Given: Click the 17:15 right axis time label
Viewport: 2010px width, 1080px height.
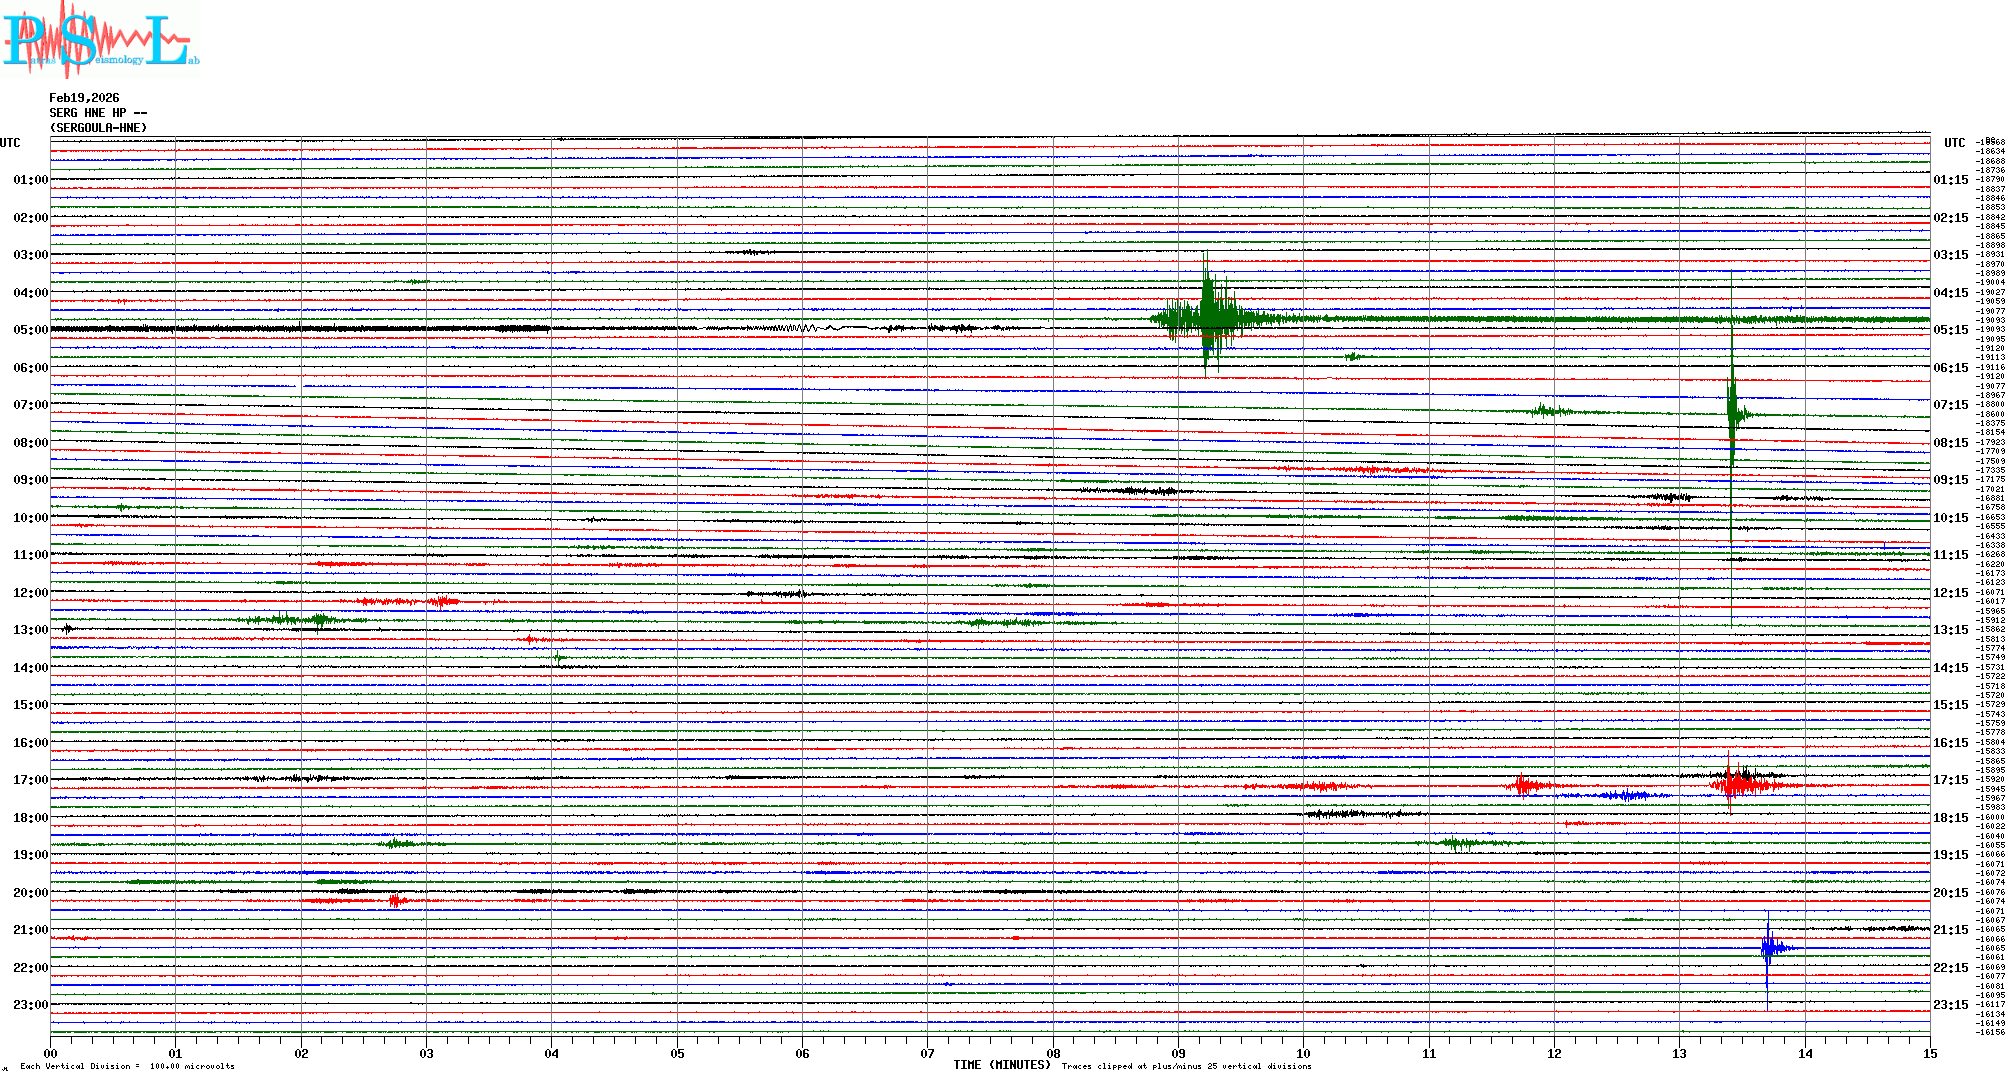Looking at the screenshot, I should (1950, 780).
